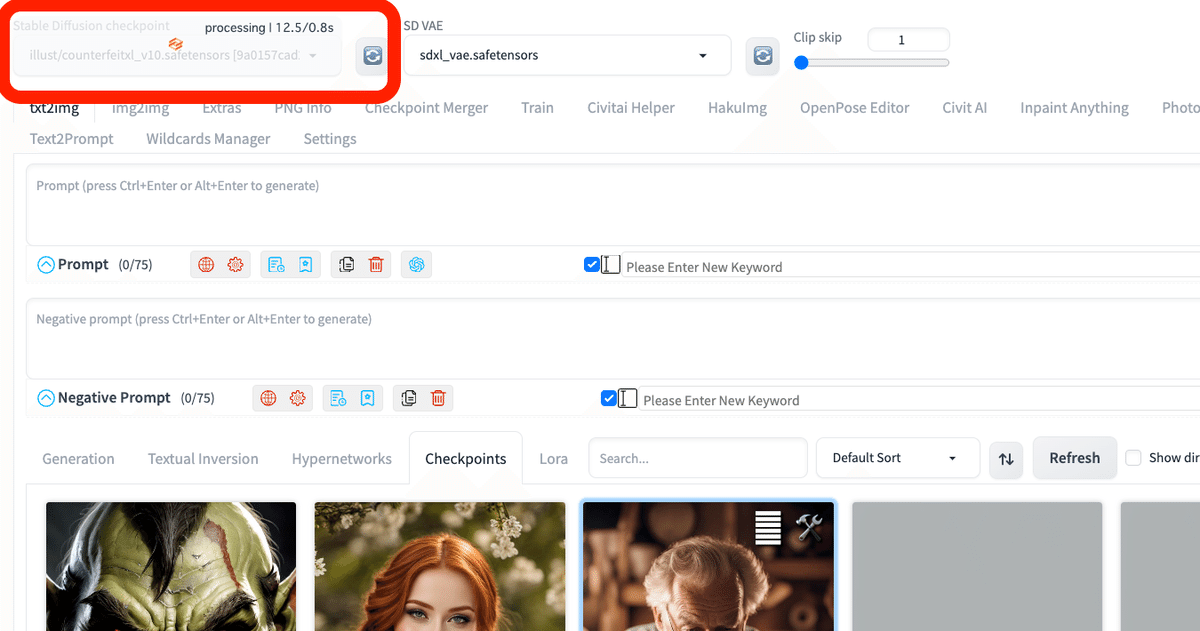Open the Extras tab
This screenshot has width=1200, height=631.
pos(222,108)
